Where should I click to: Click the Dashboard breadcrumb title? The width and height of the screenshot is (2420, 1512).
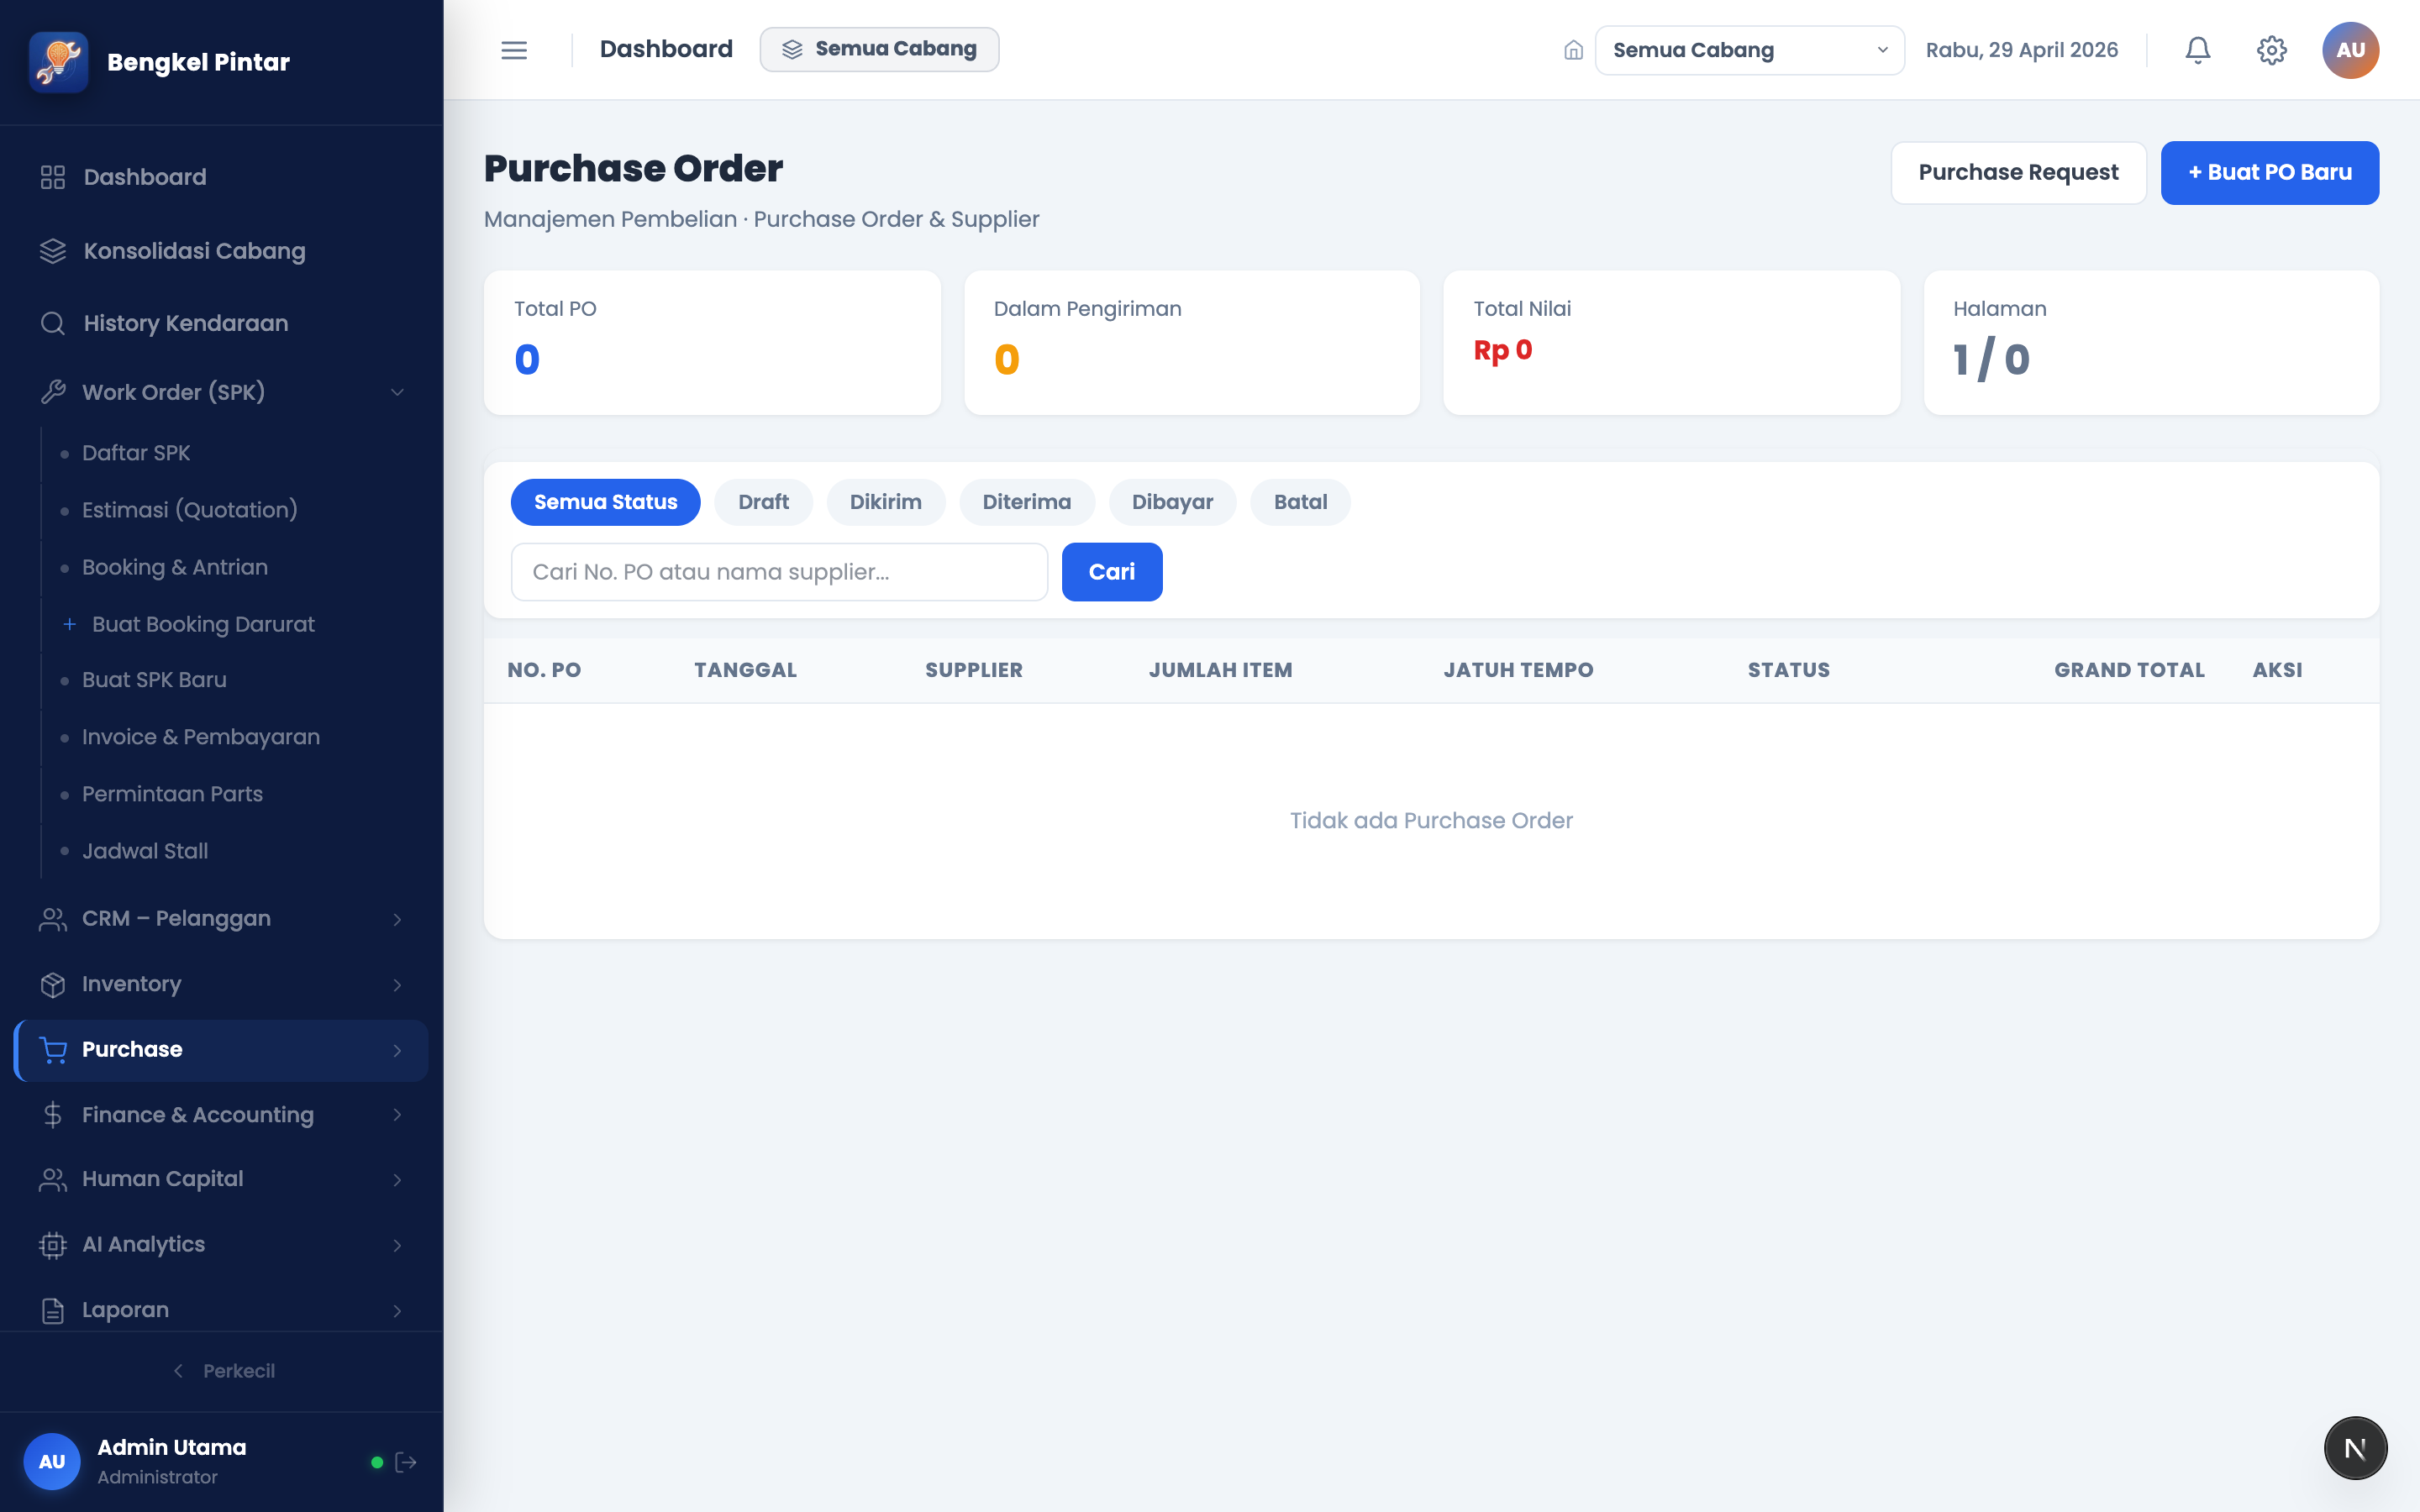[666, 49]
